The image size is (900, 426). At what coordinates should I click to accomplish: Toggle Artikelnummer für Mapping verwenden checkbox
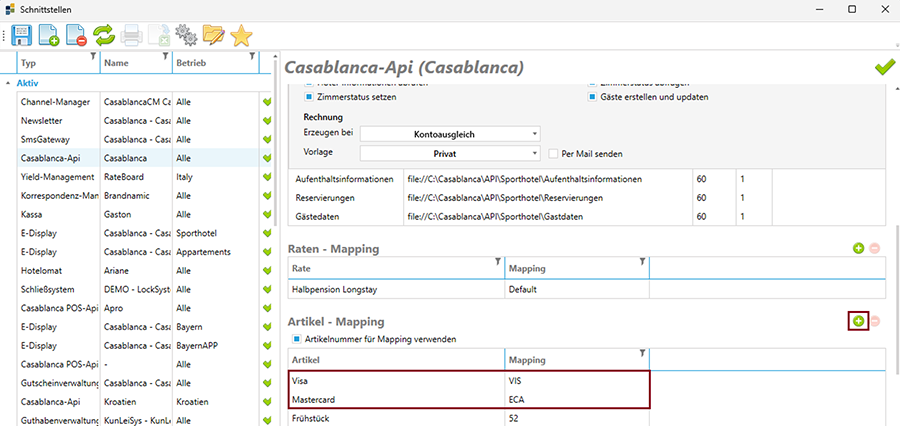point(295,339)
